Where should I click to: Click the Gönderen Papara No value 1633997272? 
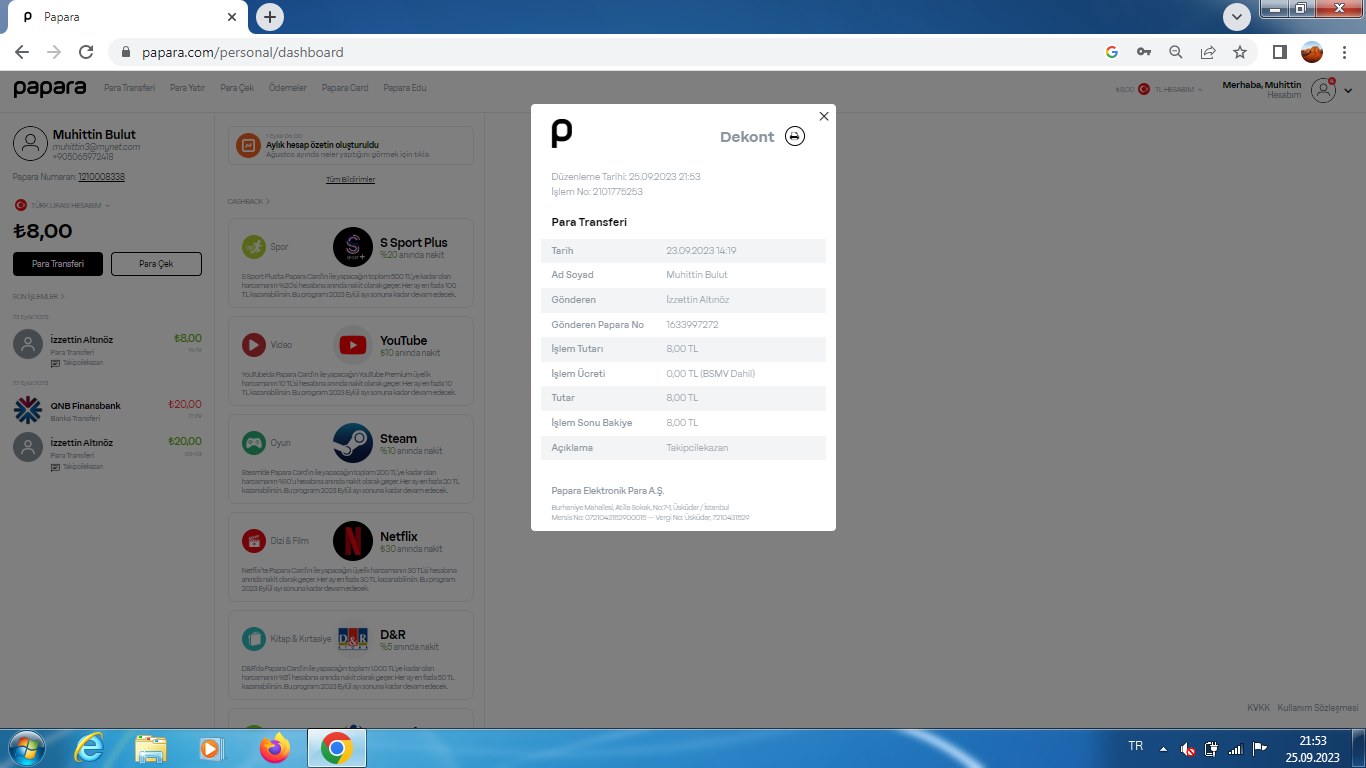(x=692, y=324)
